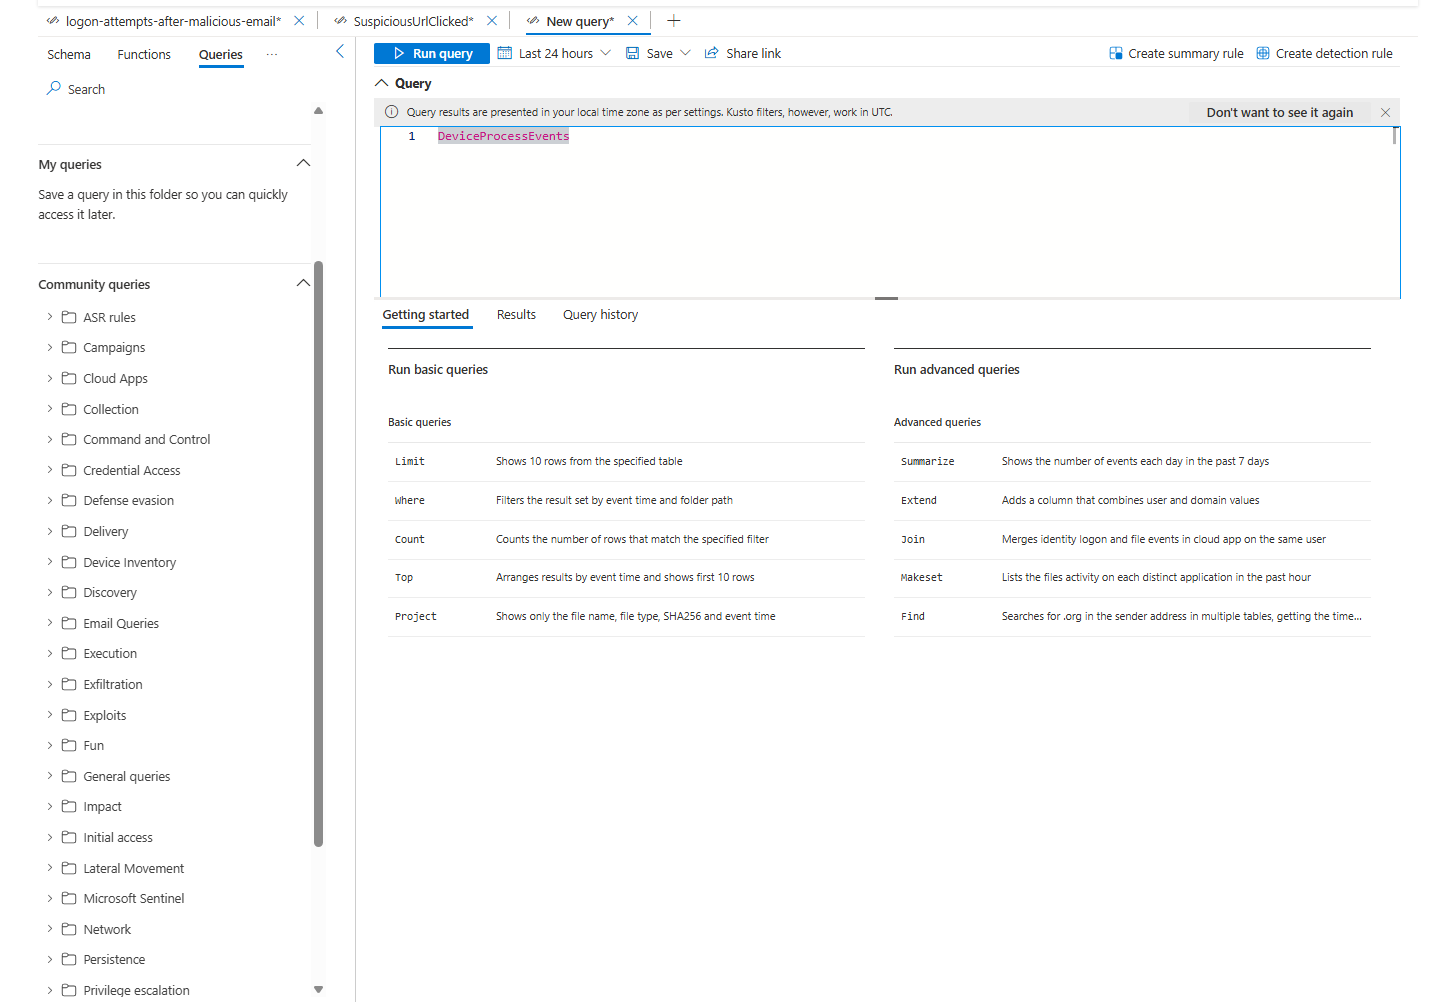Collapse the left sidebar panel arrow

point(340,51)
